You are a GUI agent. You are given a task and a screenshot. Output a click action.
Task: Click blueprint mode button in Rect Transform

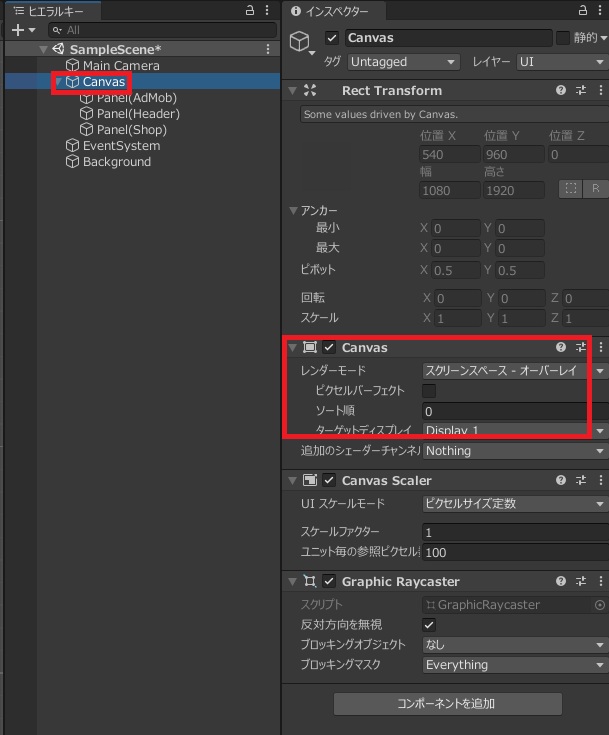click(571, 189)
